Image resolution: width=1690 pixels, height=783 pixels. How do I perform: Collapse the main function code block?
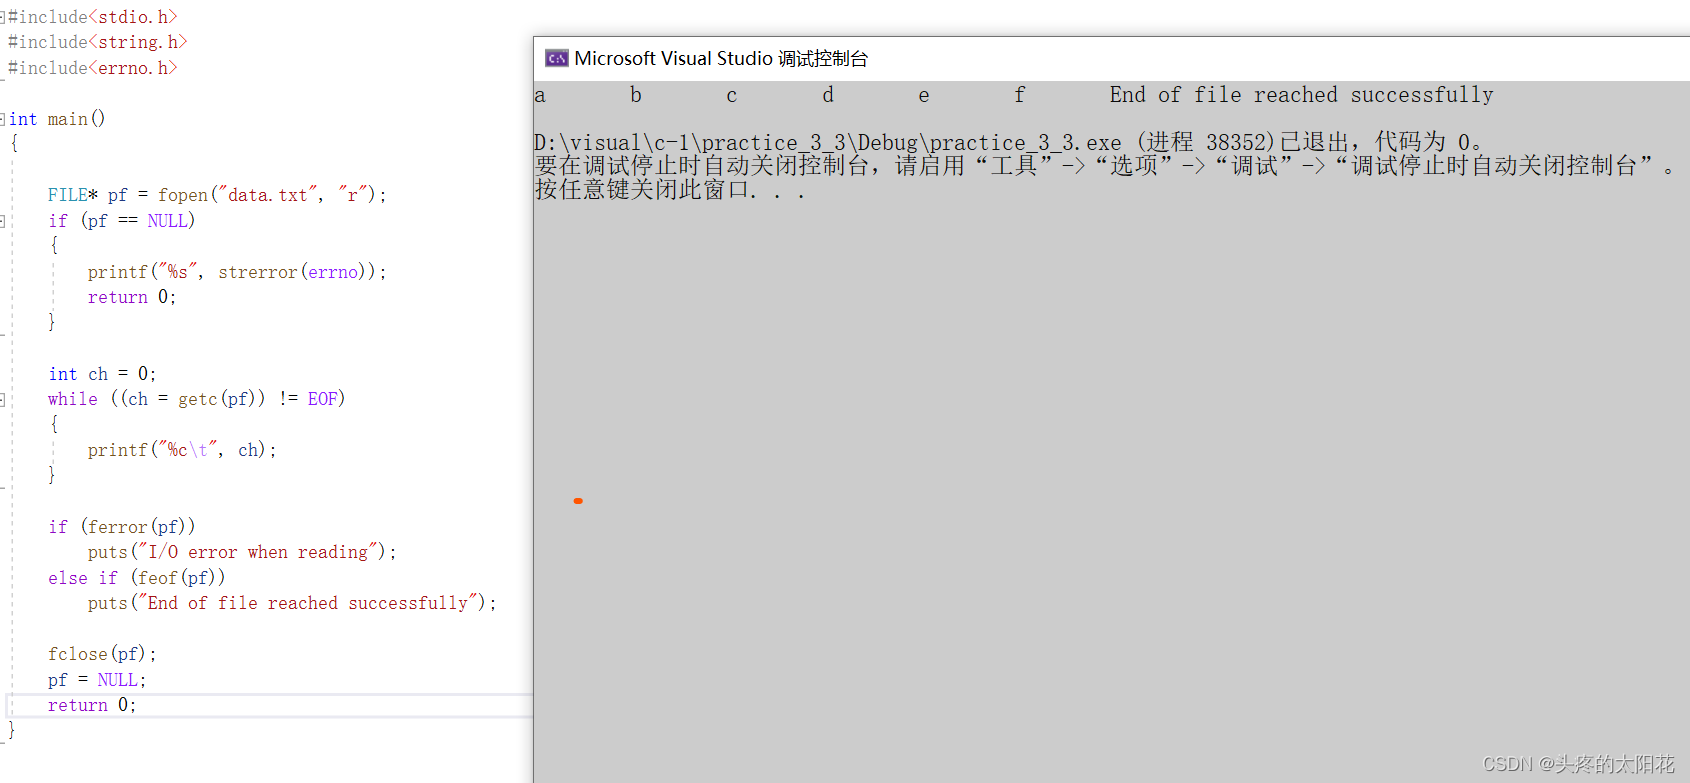tap(3, 118)
